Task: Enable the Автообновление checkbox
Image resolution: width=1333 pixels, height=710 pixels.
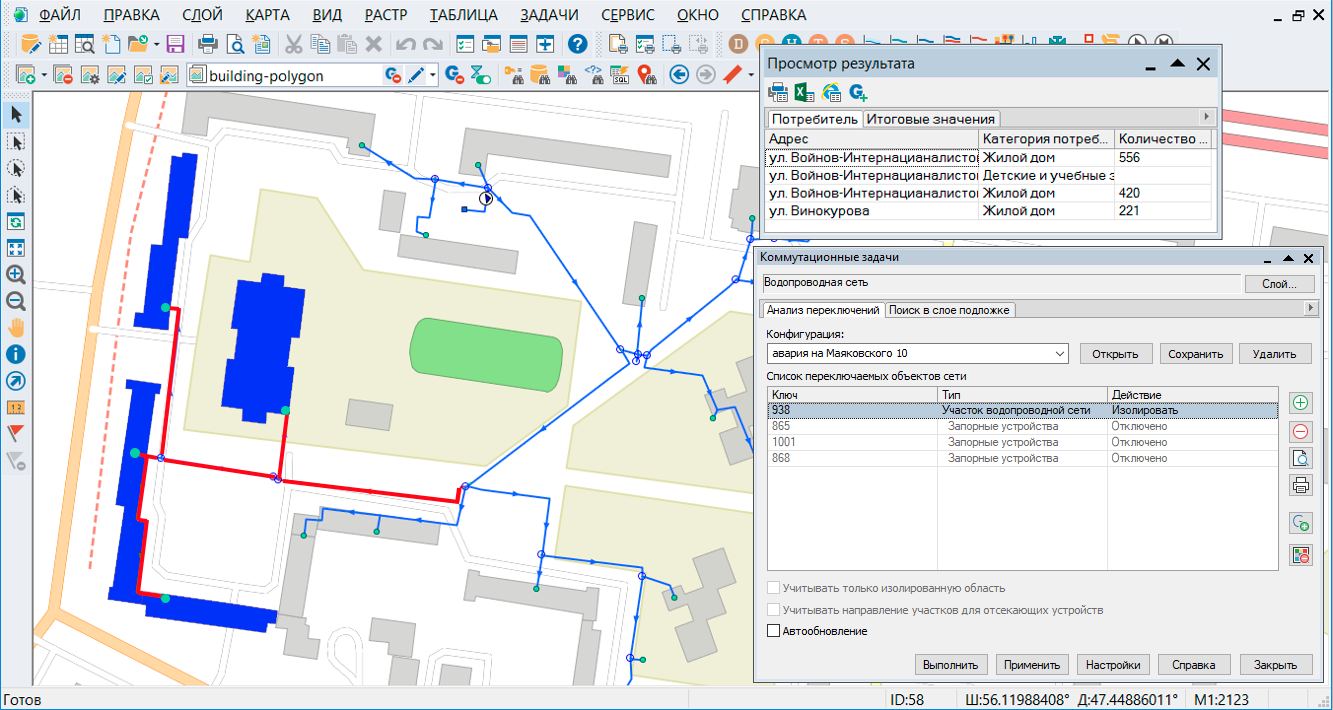Action: [773, 631]
